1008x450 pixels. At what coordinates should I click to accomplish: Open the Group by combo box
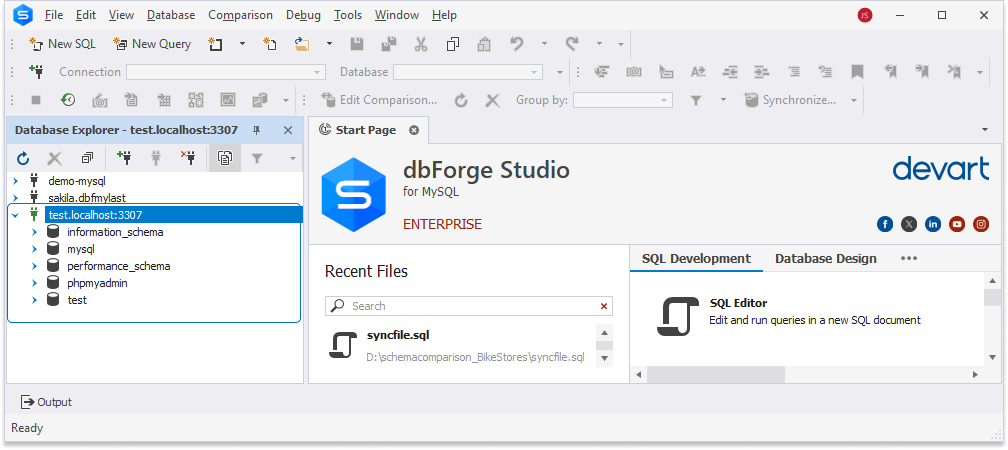click(623, 100)
